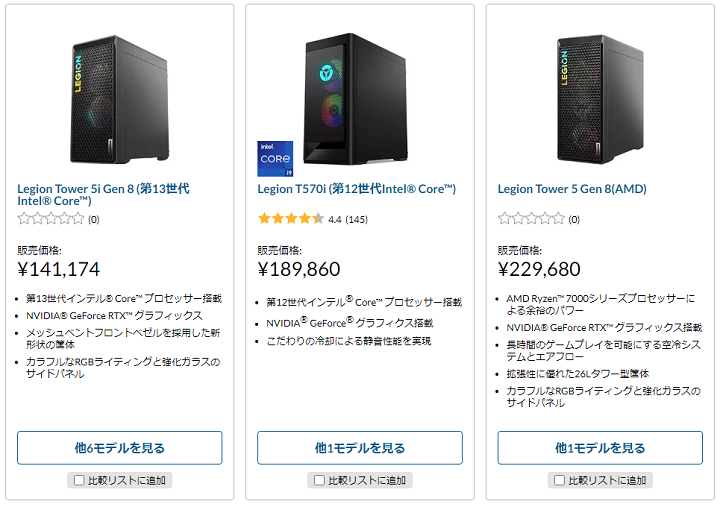Click the ¥229,680 price

click(x=539, y=269)
